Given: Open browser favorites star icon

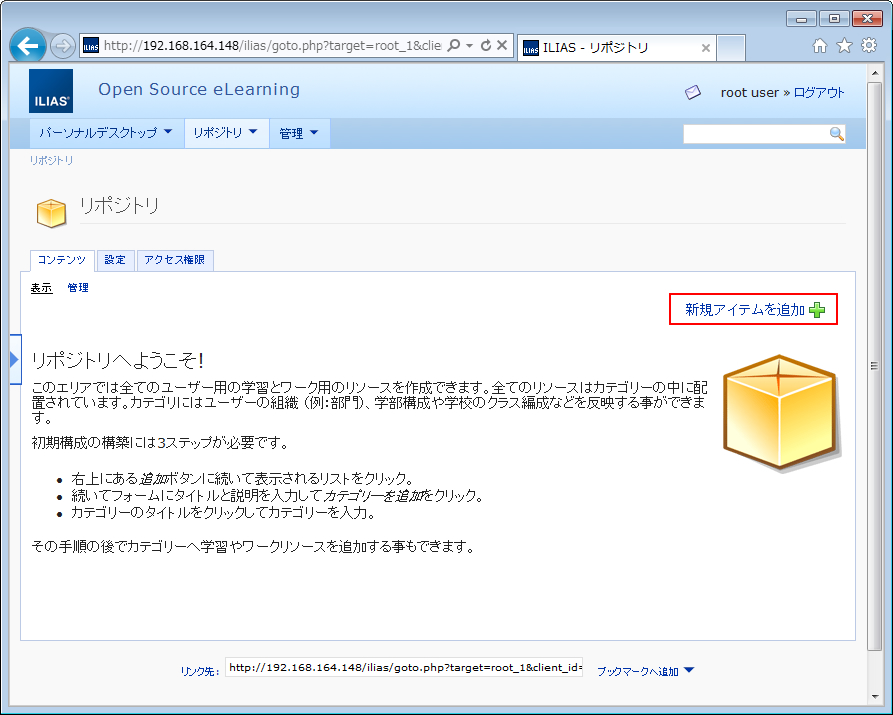Looking at the screenshot, I should (x=844, y=46).
